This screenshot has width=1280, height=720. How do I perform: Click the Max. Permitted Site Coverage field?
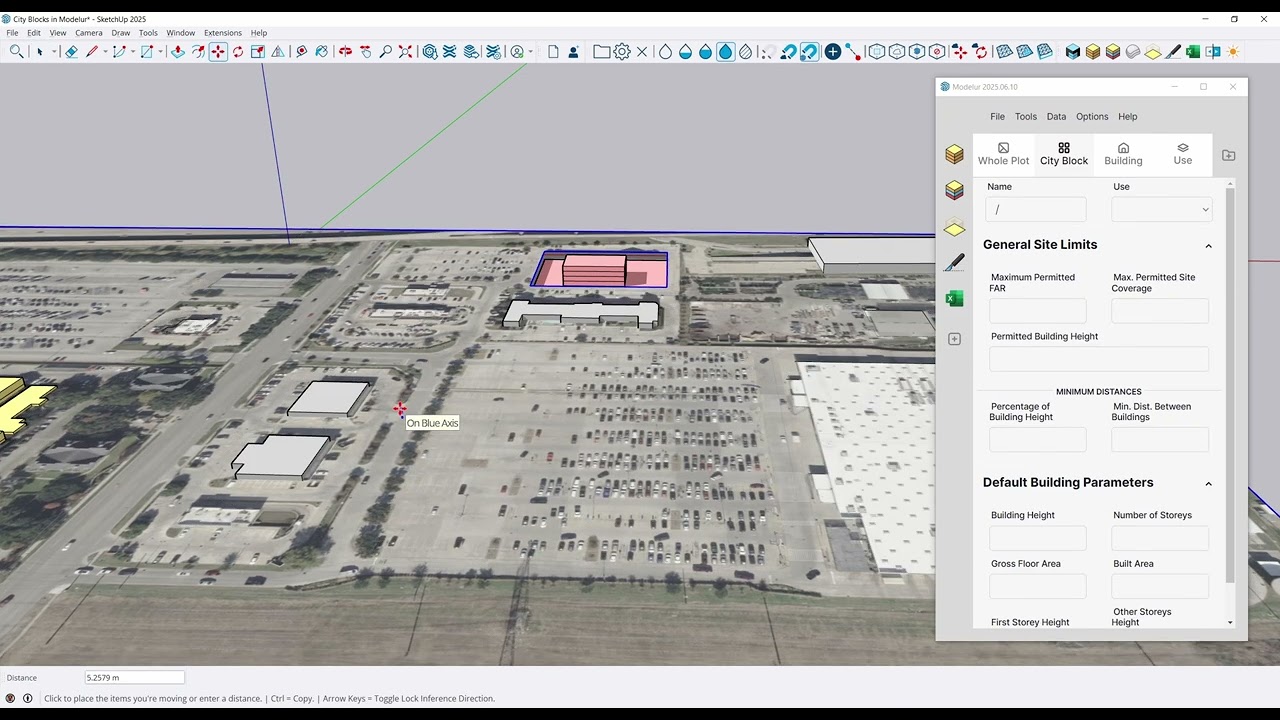(1160, 311)
